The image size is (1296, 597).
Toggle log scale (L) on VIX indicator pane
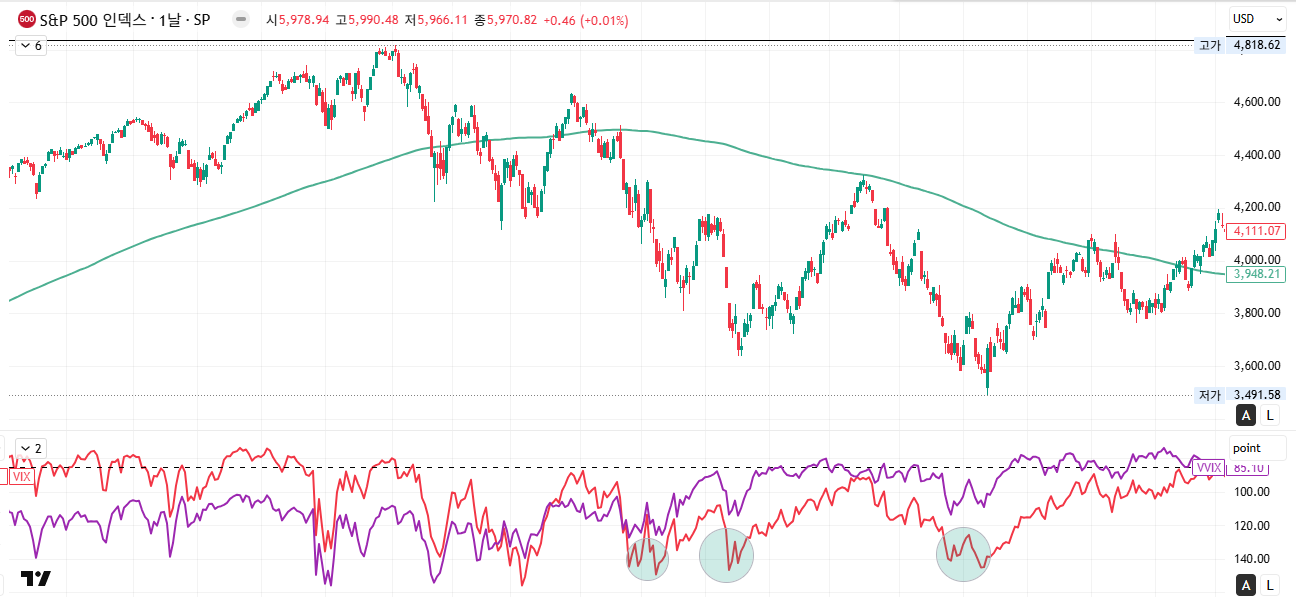(1270, 585)
